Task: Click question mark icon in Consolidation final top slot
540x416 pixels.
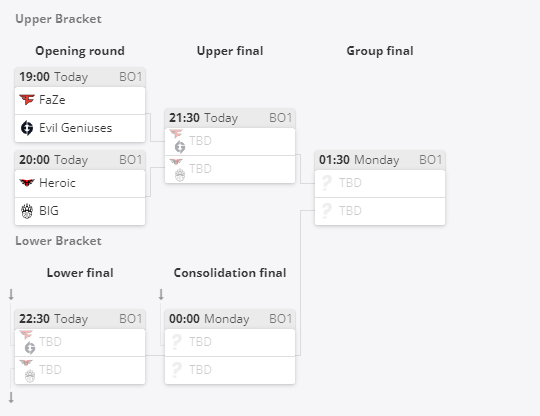Action: click(176, 342)
